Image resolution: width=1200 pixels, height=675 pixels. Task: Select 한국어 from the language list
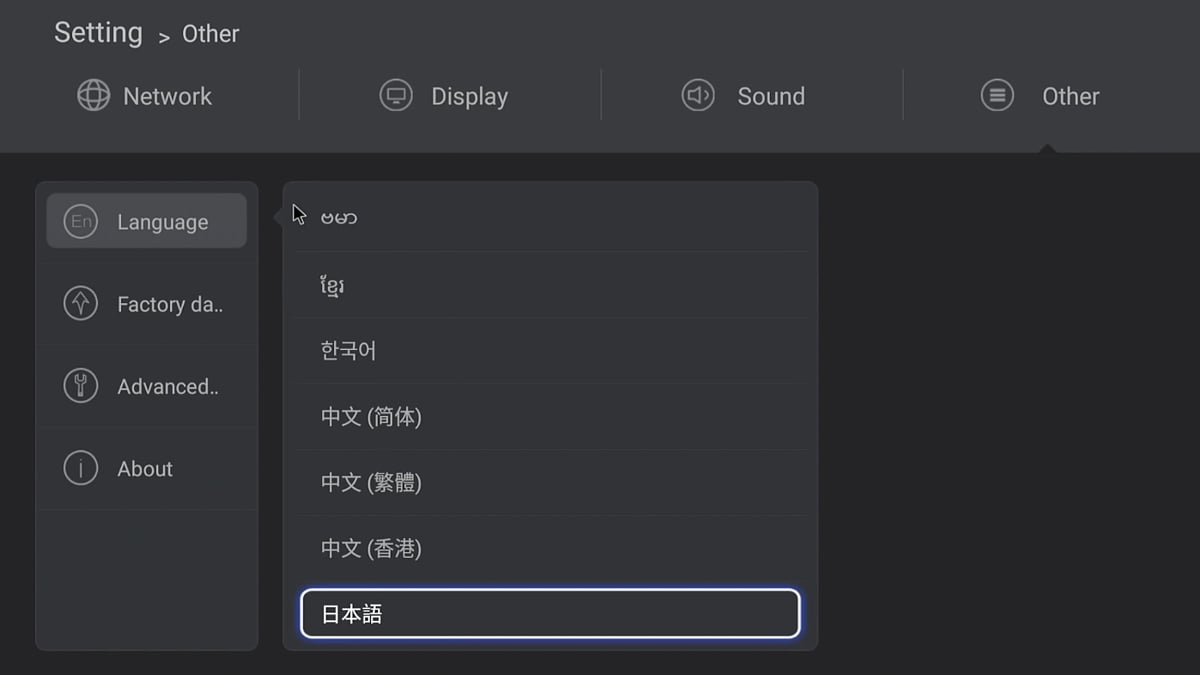coord(550,351)
